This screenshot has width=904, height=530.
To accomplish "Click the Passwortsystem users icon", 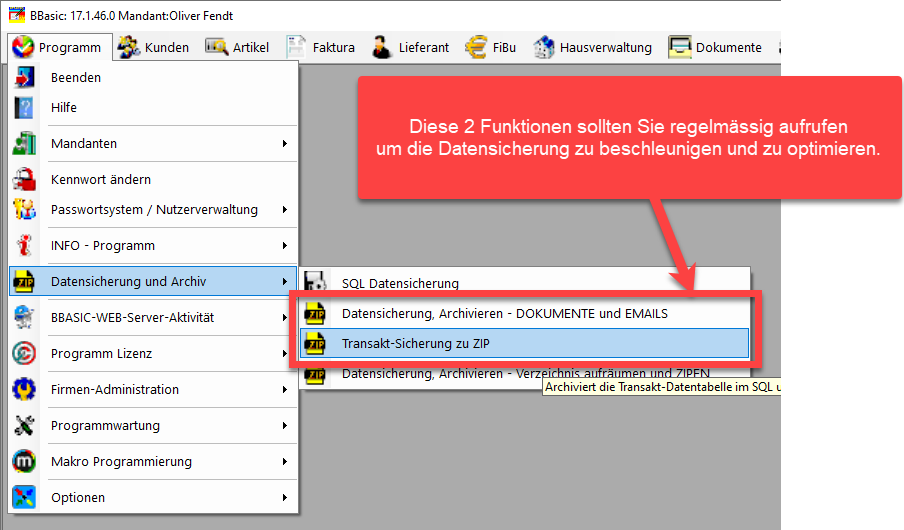I will 24,209.
